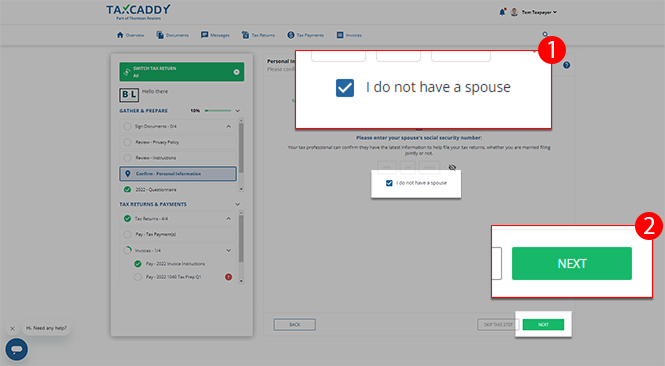Open the Messages tab
Screen dimensions: 665x366
point(215,35)
